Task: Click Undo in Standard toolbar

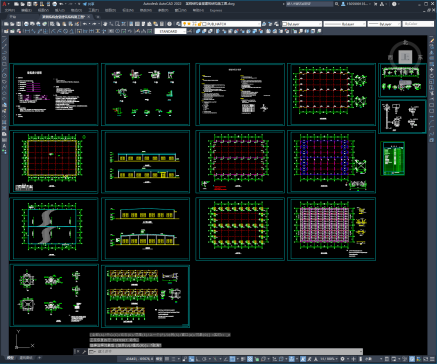Action: 85,24
